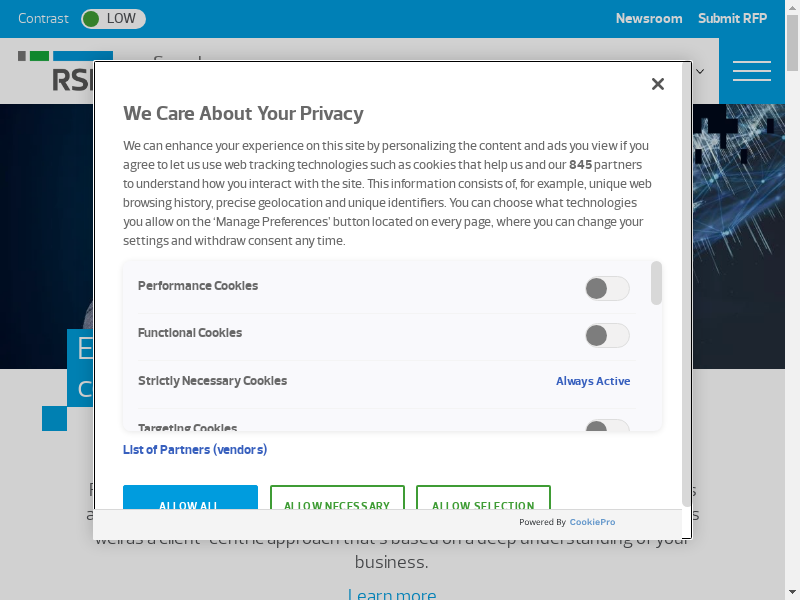Toggle the Contrast LOW switch

click(113, 19)
